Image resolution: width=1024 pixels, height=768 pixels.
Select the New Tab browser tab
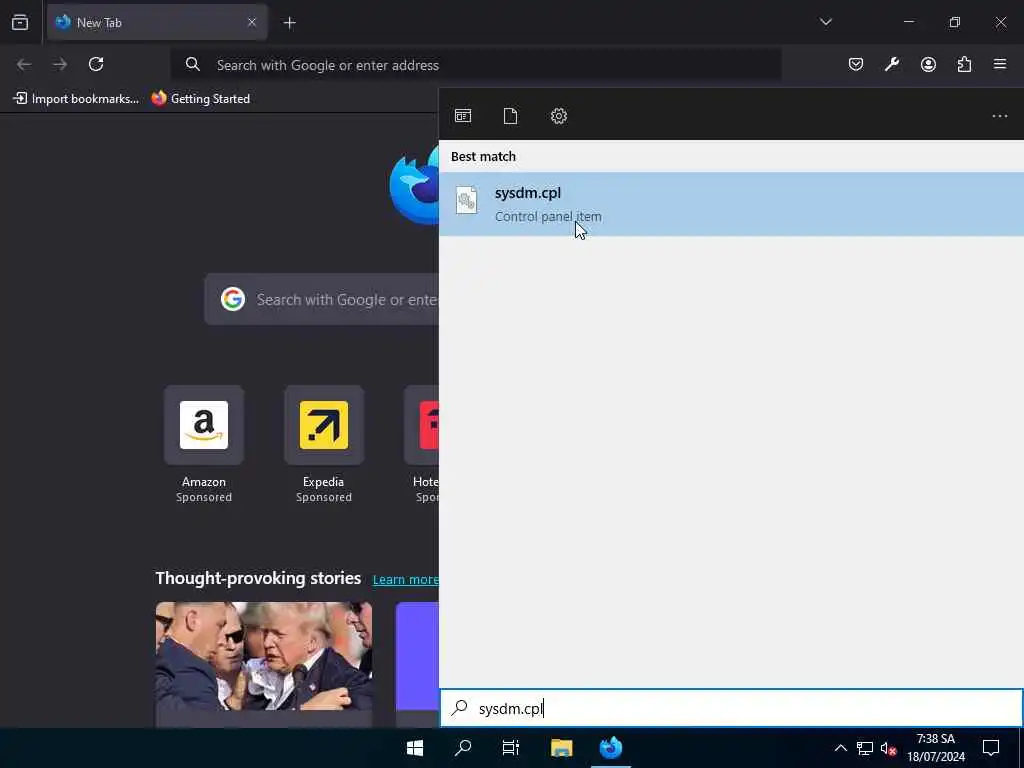157,23
